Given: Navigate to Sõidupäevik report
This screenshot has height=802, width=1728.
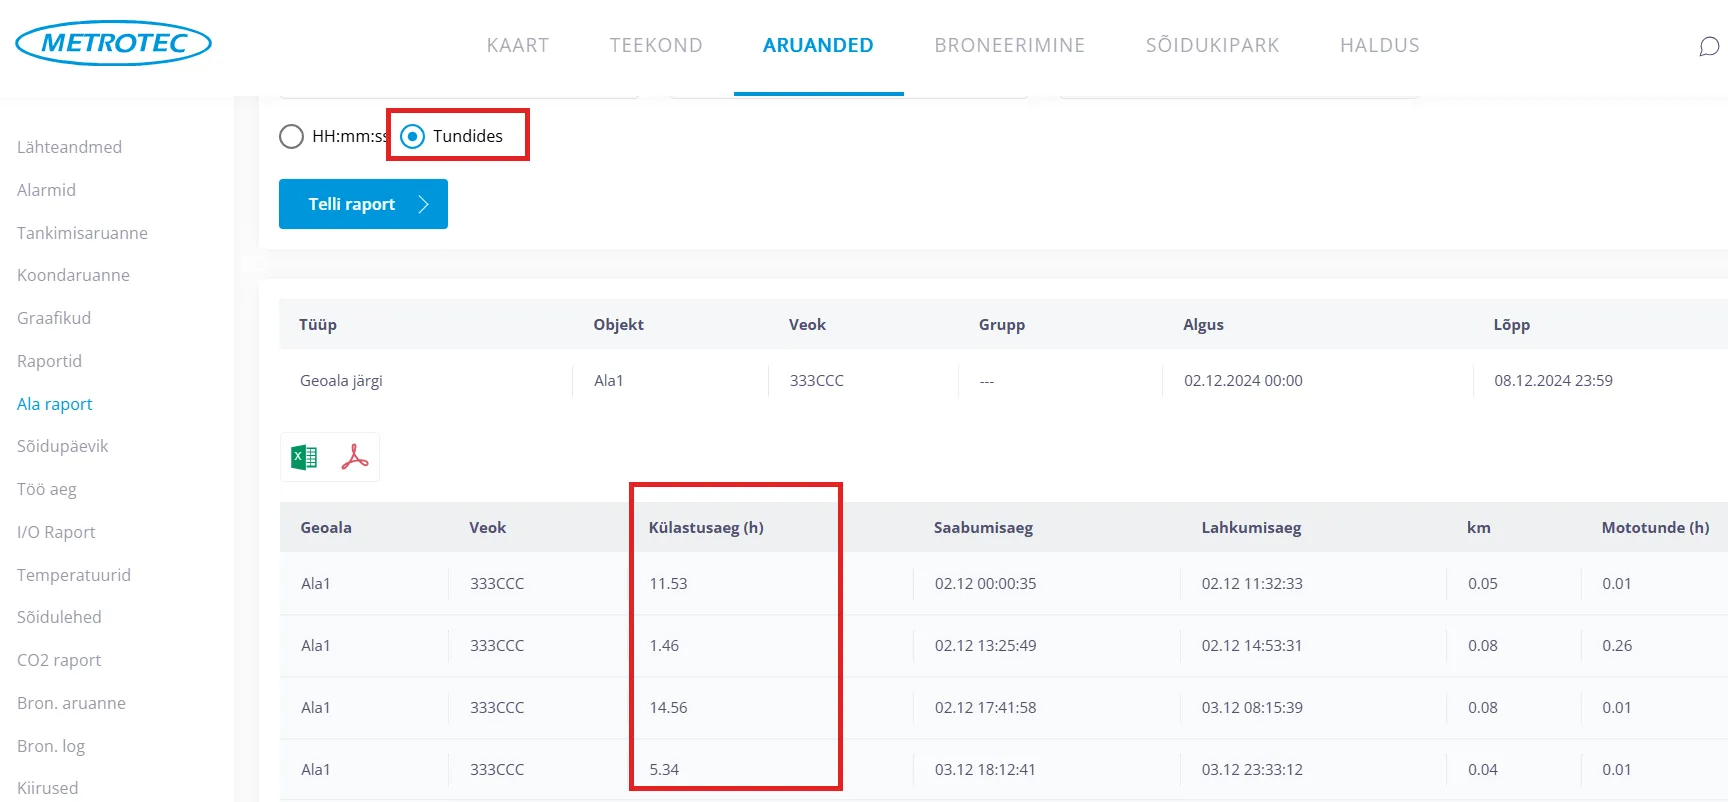Looking at the screenshot, I should (62, 446).
